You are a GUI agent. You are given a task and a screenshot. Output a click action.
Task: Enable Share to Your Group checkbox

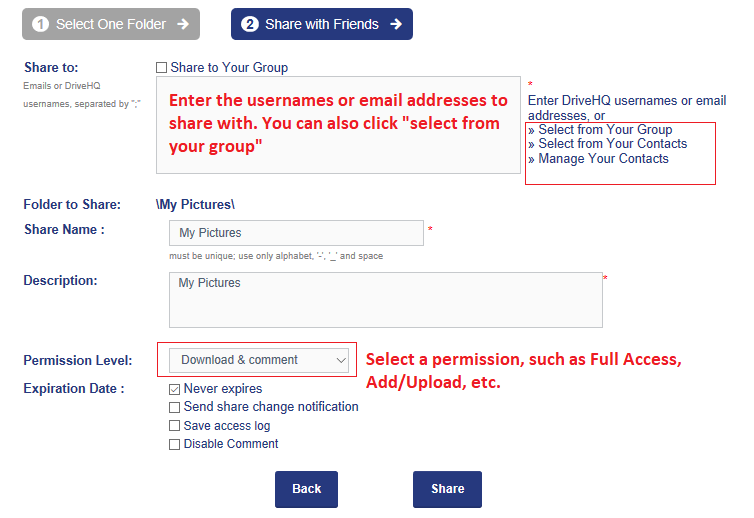tap(162, 68)
